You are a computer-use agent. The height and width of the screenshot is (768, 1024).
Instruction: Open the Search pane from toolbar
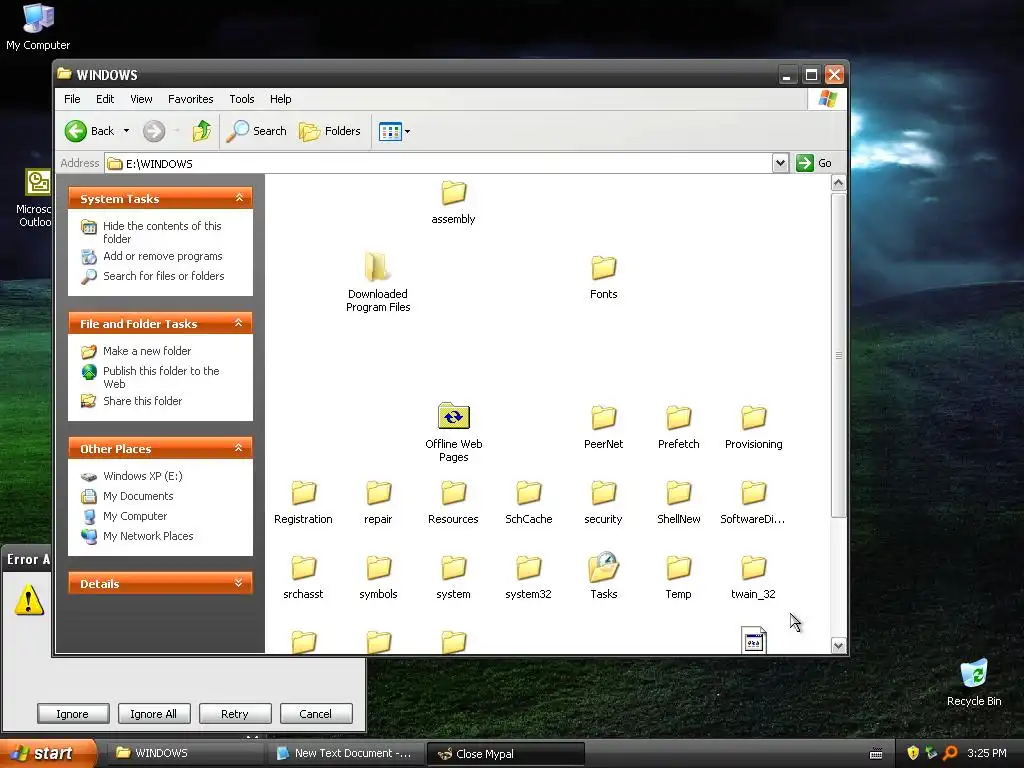coord(257,131)
